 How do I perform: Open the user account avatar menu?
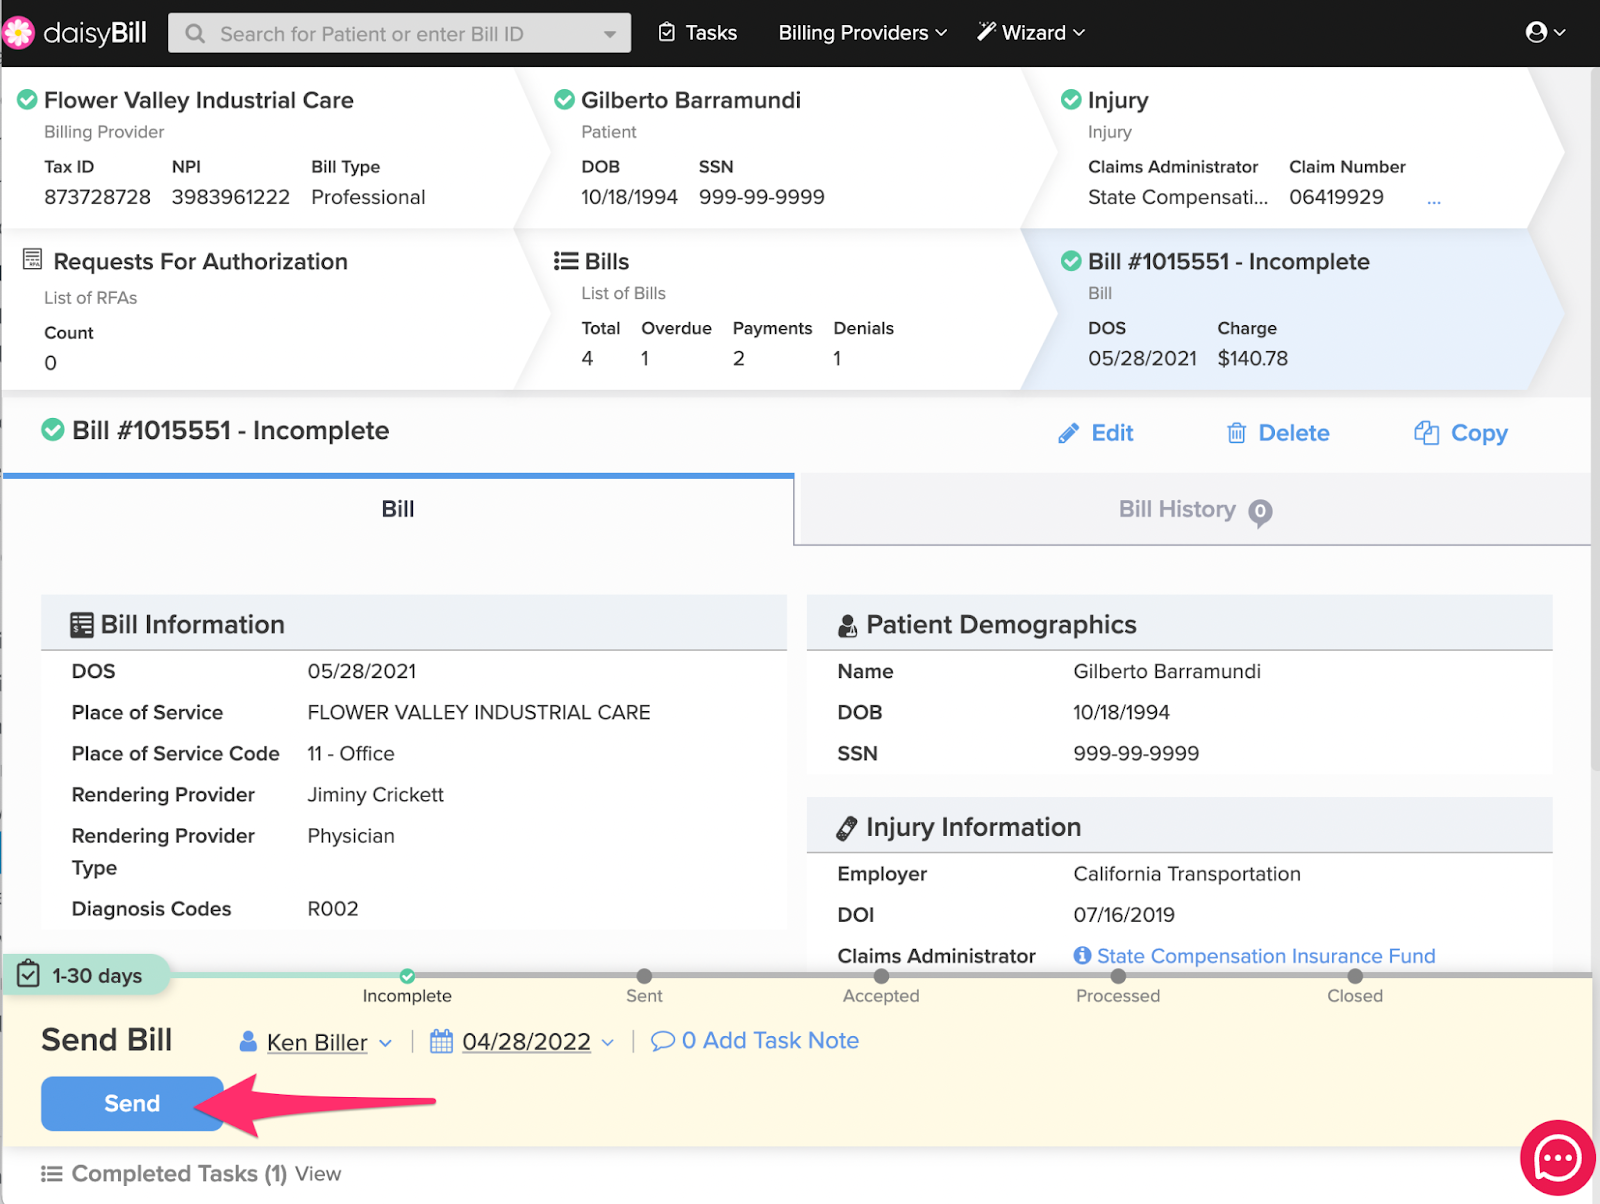1536,32
